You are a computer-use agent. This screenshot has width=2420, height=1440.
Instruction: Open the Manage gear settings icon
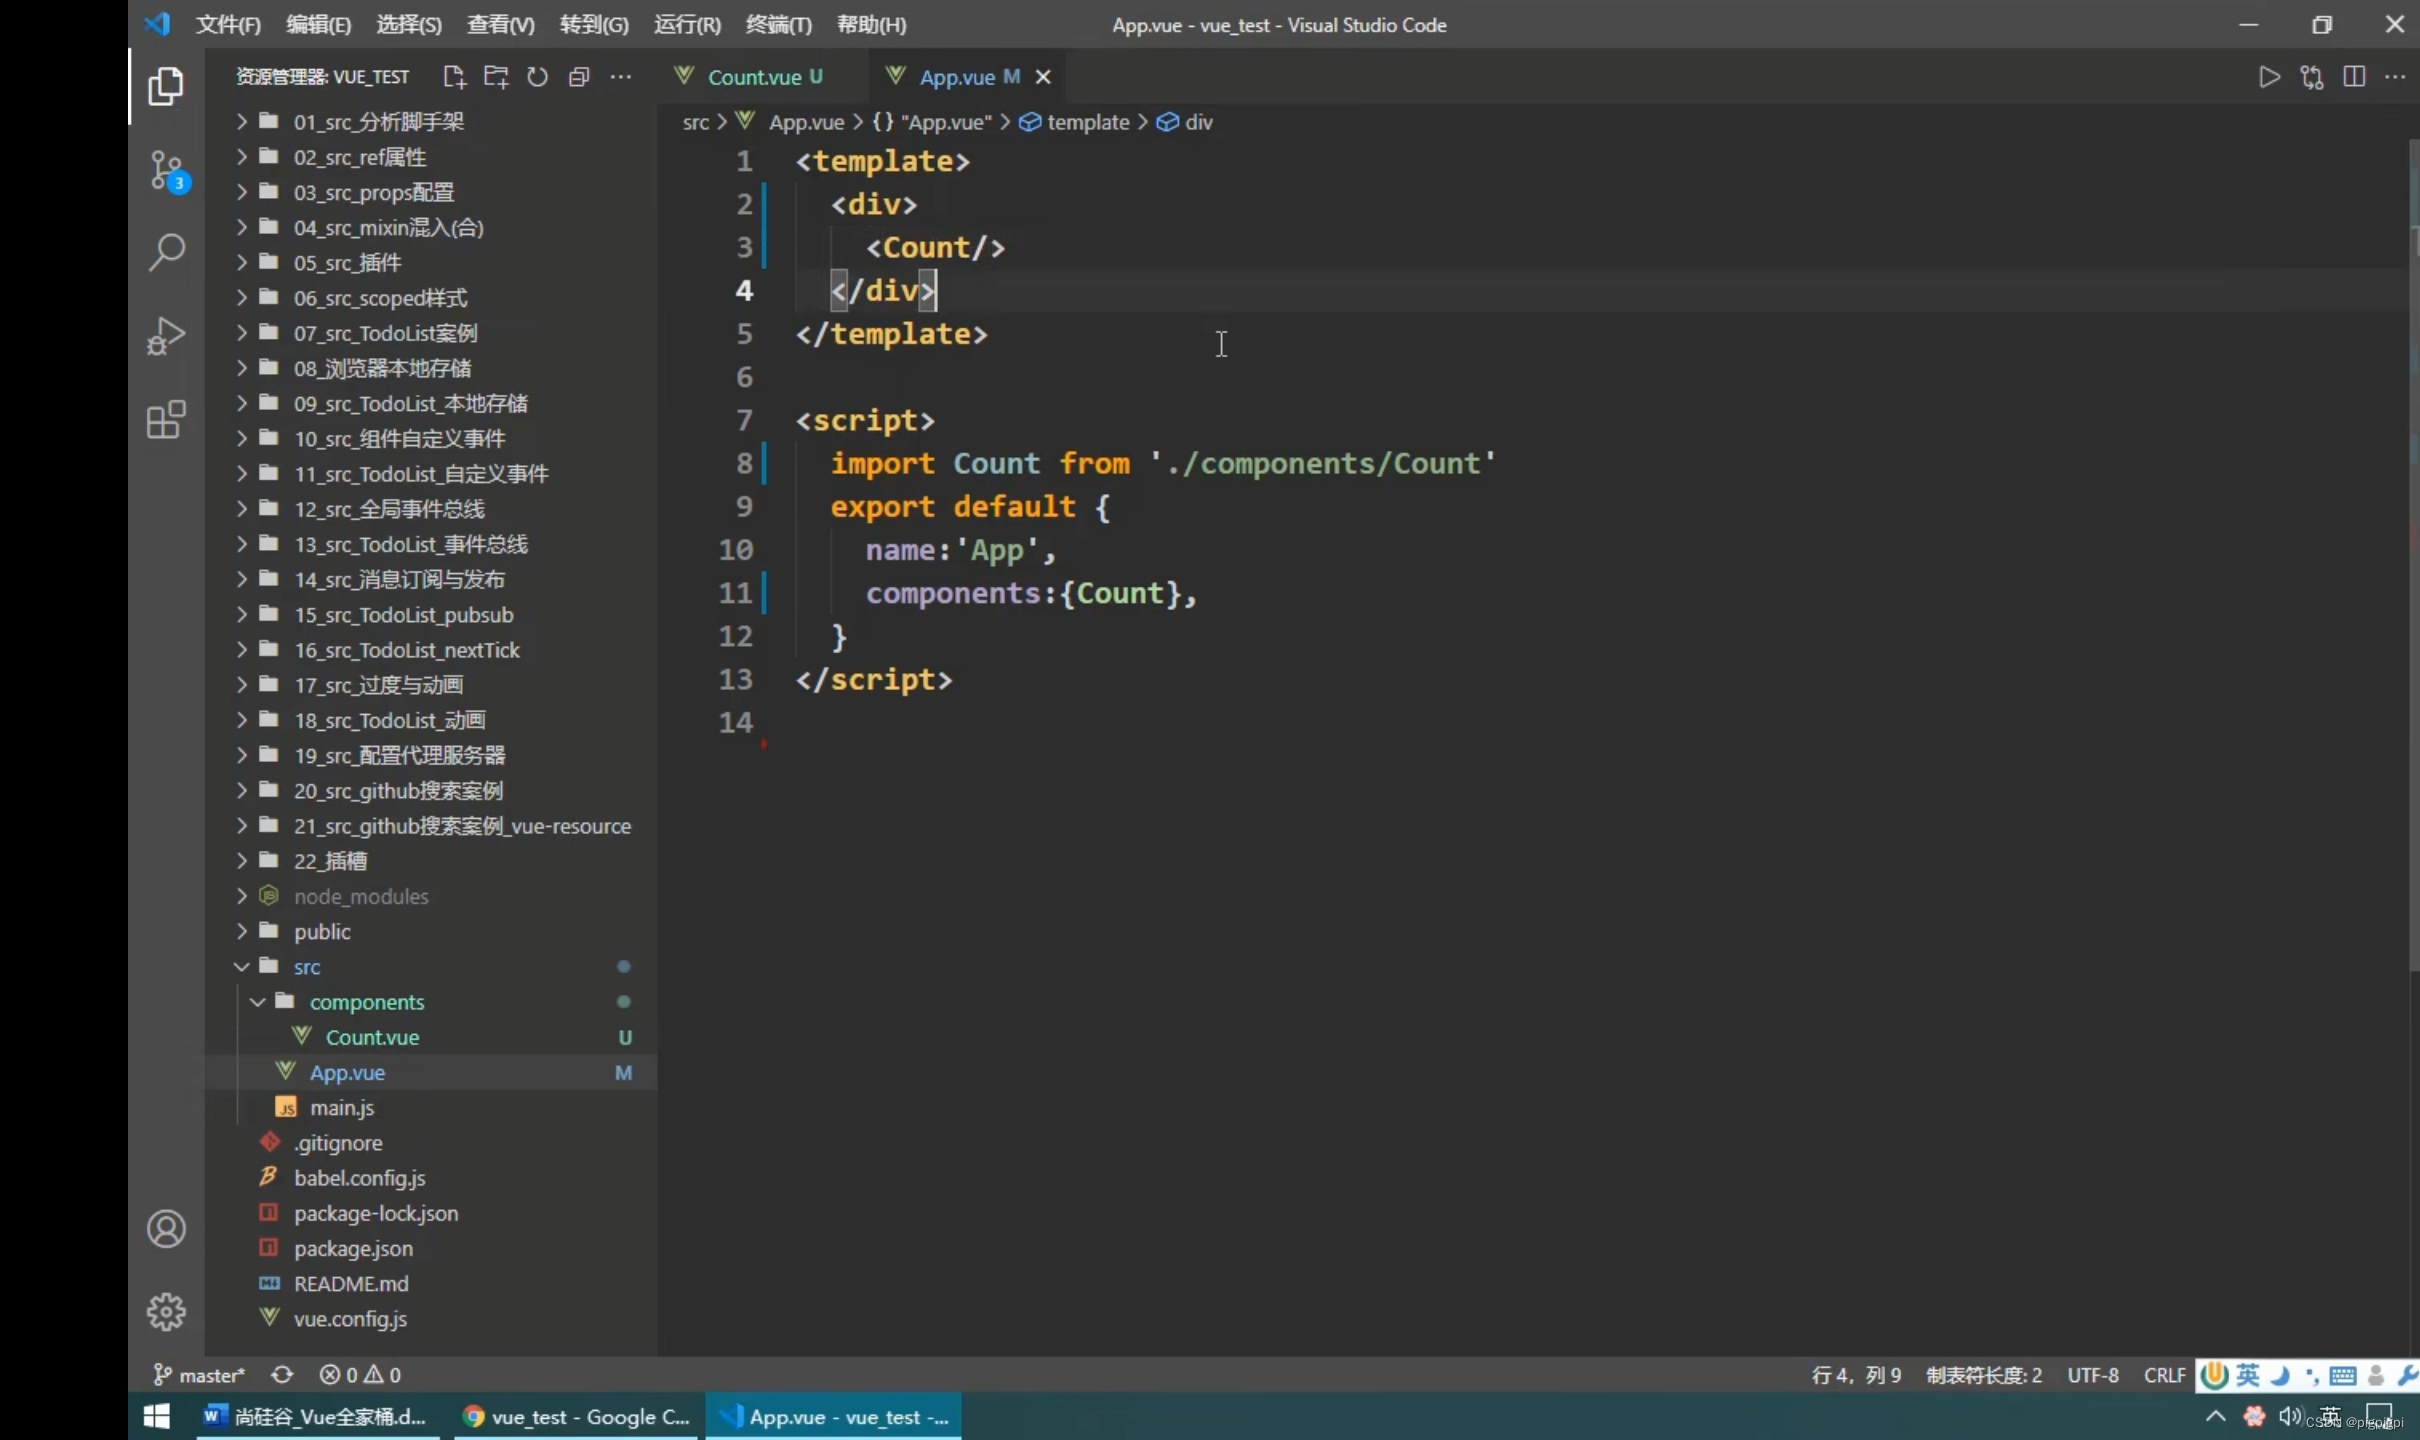[x=166, y=1311]
